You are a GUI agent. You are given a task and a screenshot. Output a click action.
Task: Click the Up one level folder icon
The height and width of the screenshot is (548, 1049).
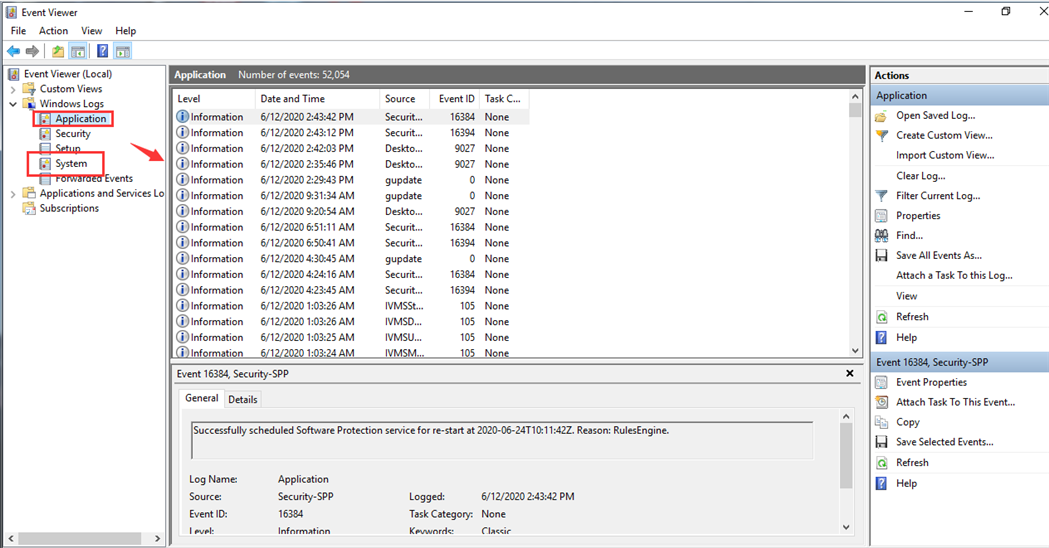point(58,51)
